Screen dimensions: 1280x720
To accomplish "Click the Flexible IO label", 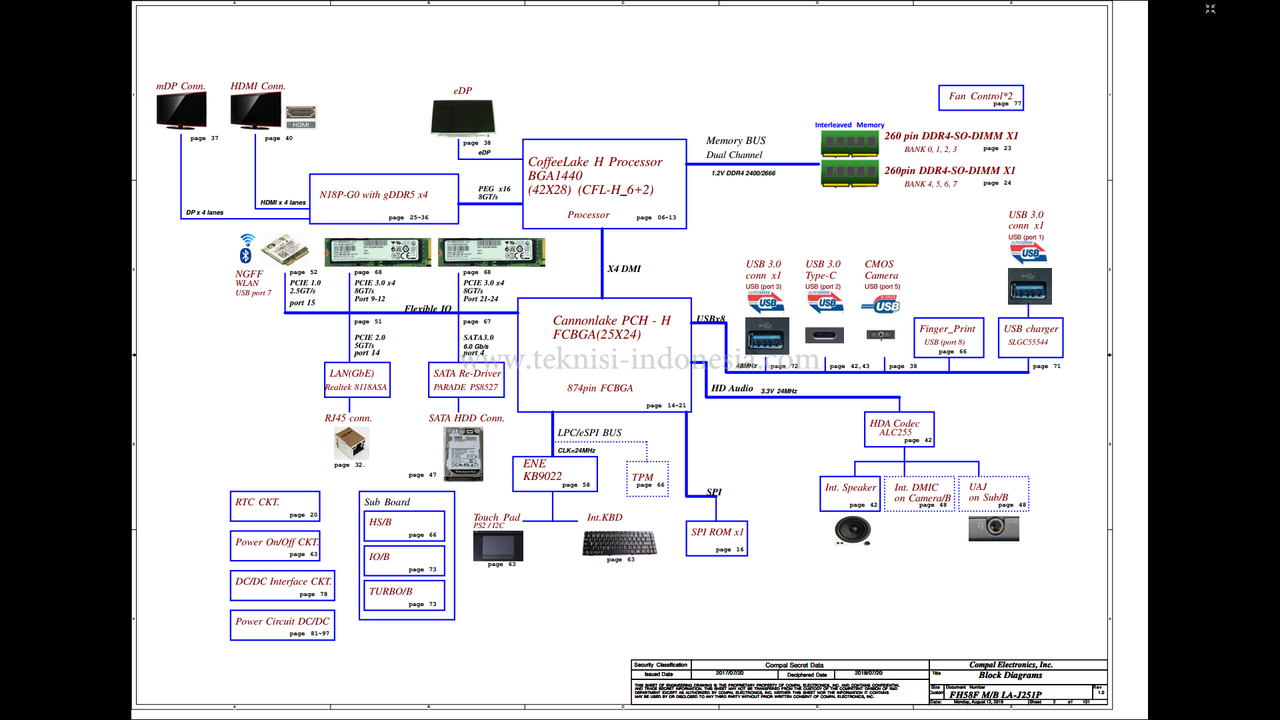I will click(x=430, y=308).
